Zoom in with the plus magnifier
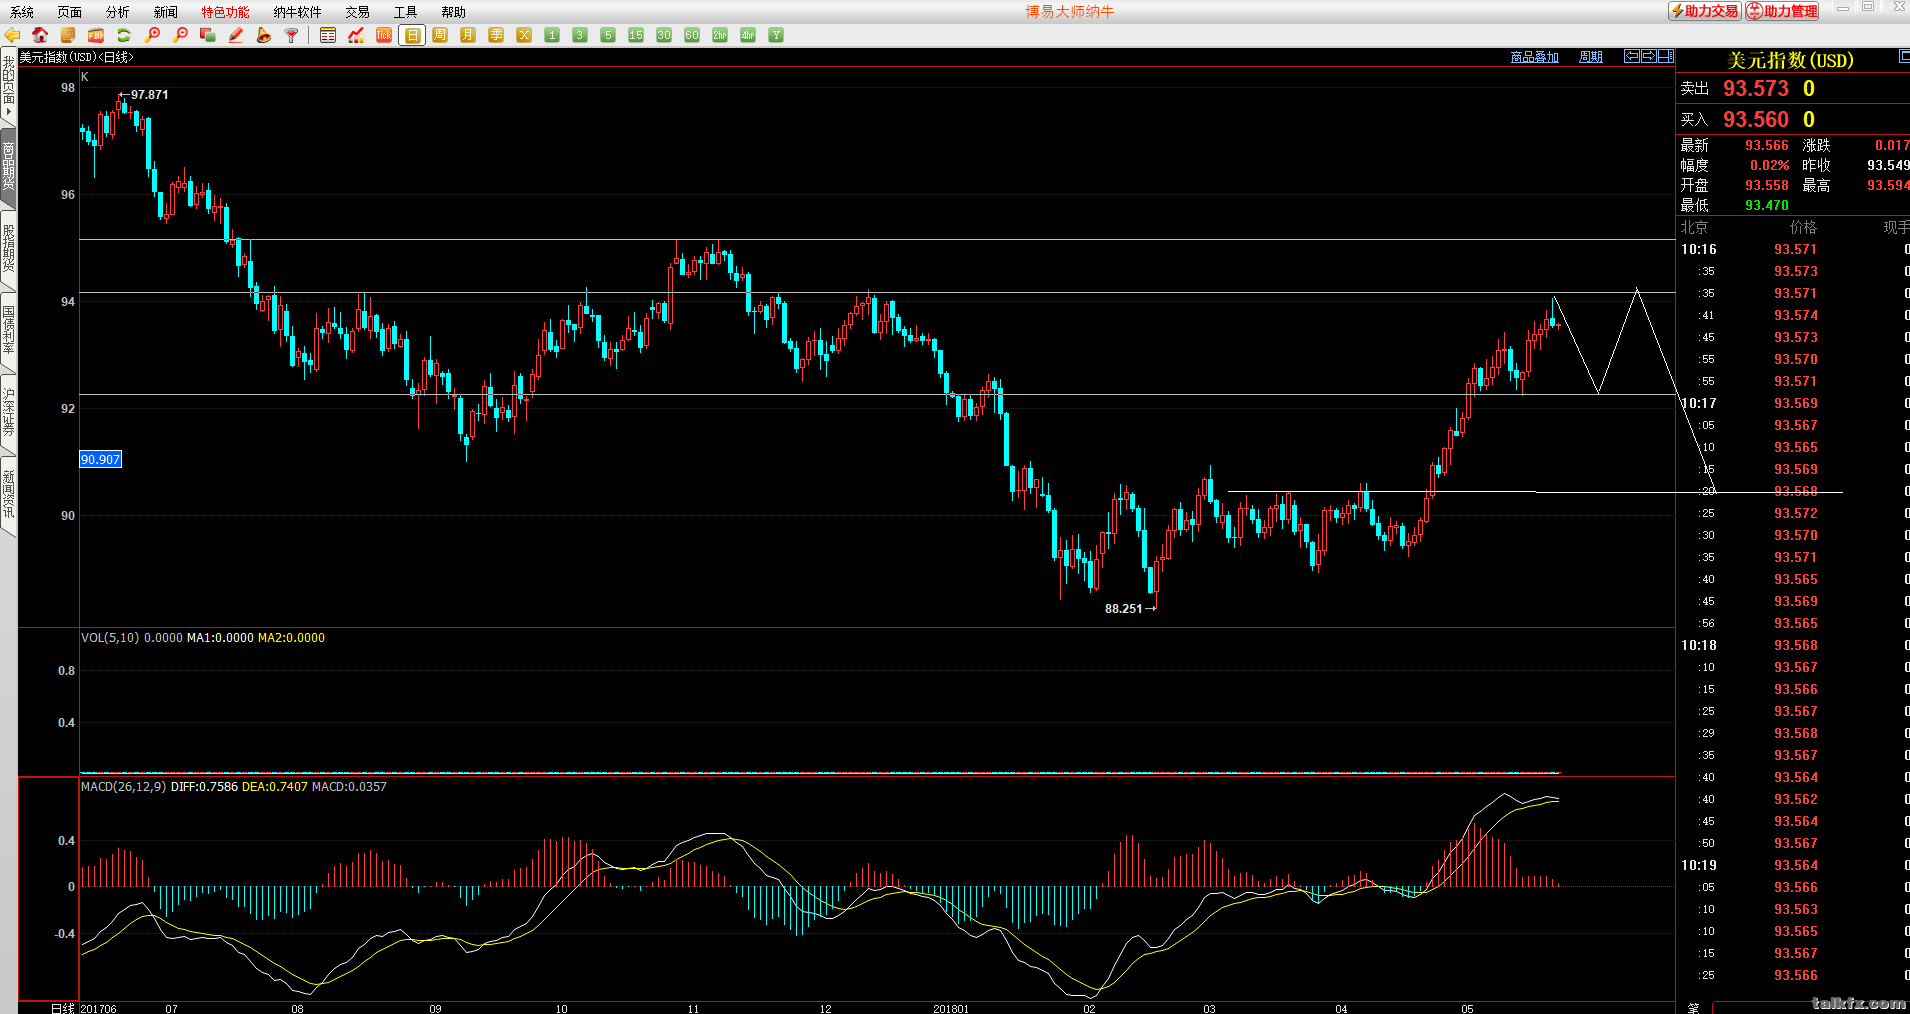Image resolution: width=1910 pixels, height=1014 pixels. (x=152, y=35)
